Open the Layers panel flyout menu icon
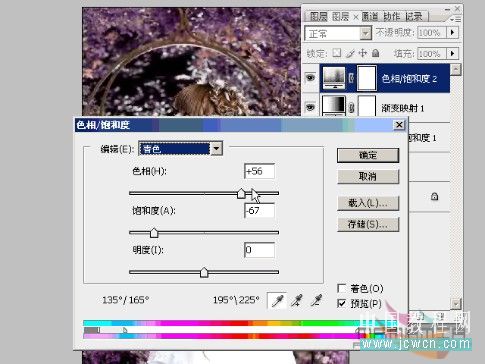Screen dimensions: 485x364 [x=456, y=19]
